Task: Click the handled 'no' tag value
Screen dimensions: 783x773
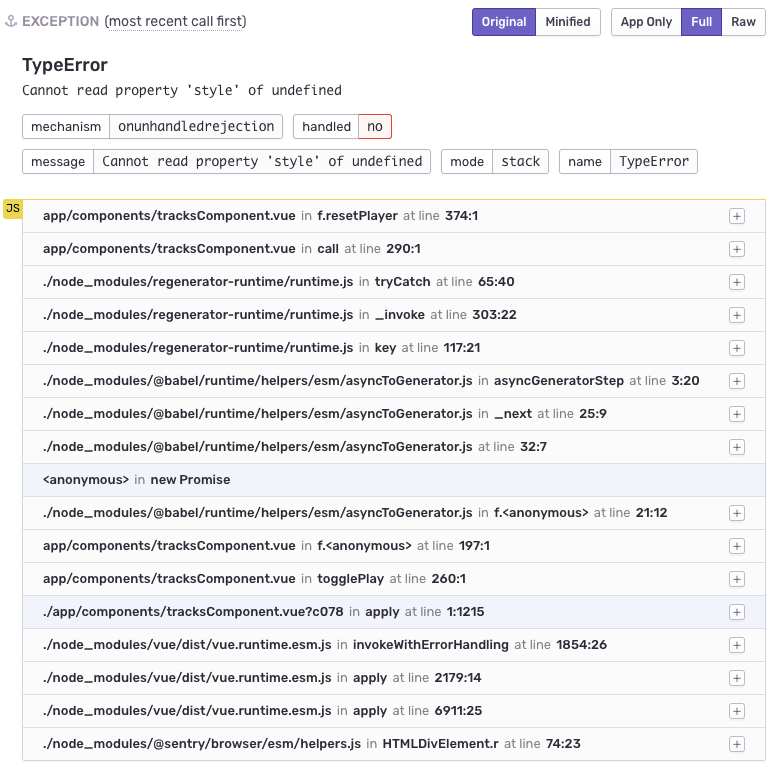Action: (375, 127)
